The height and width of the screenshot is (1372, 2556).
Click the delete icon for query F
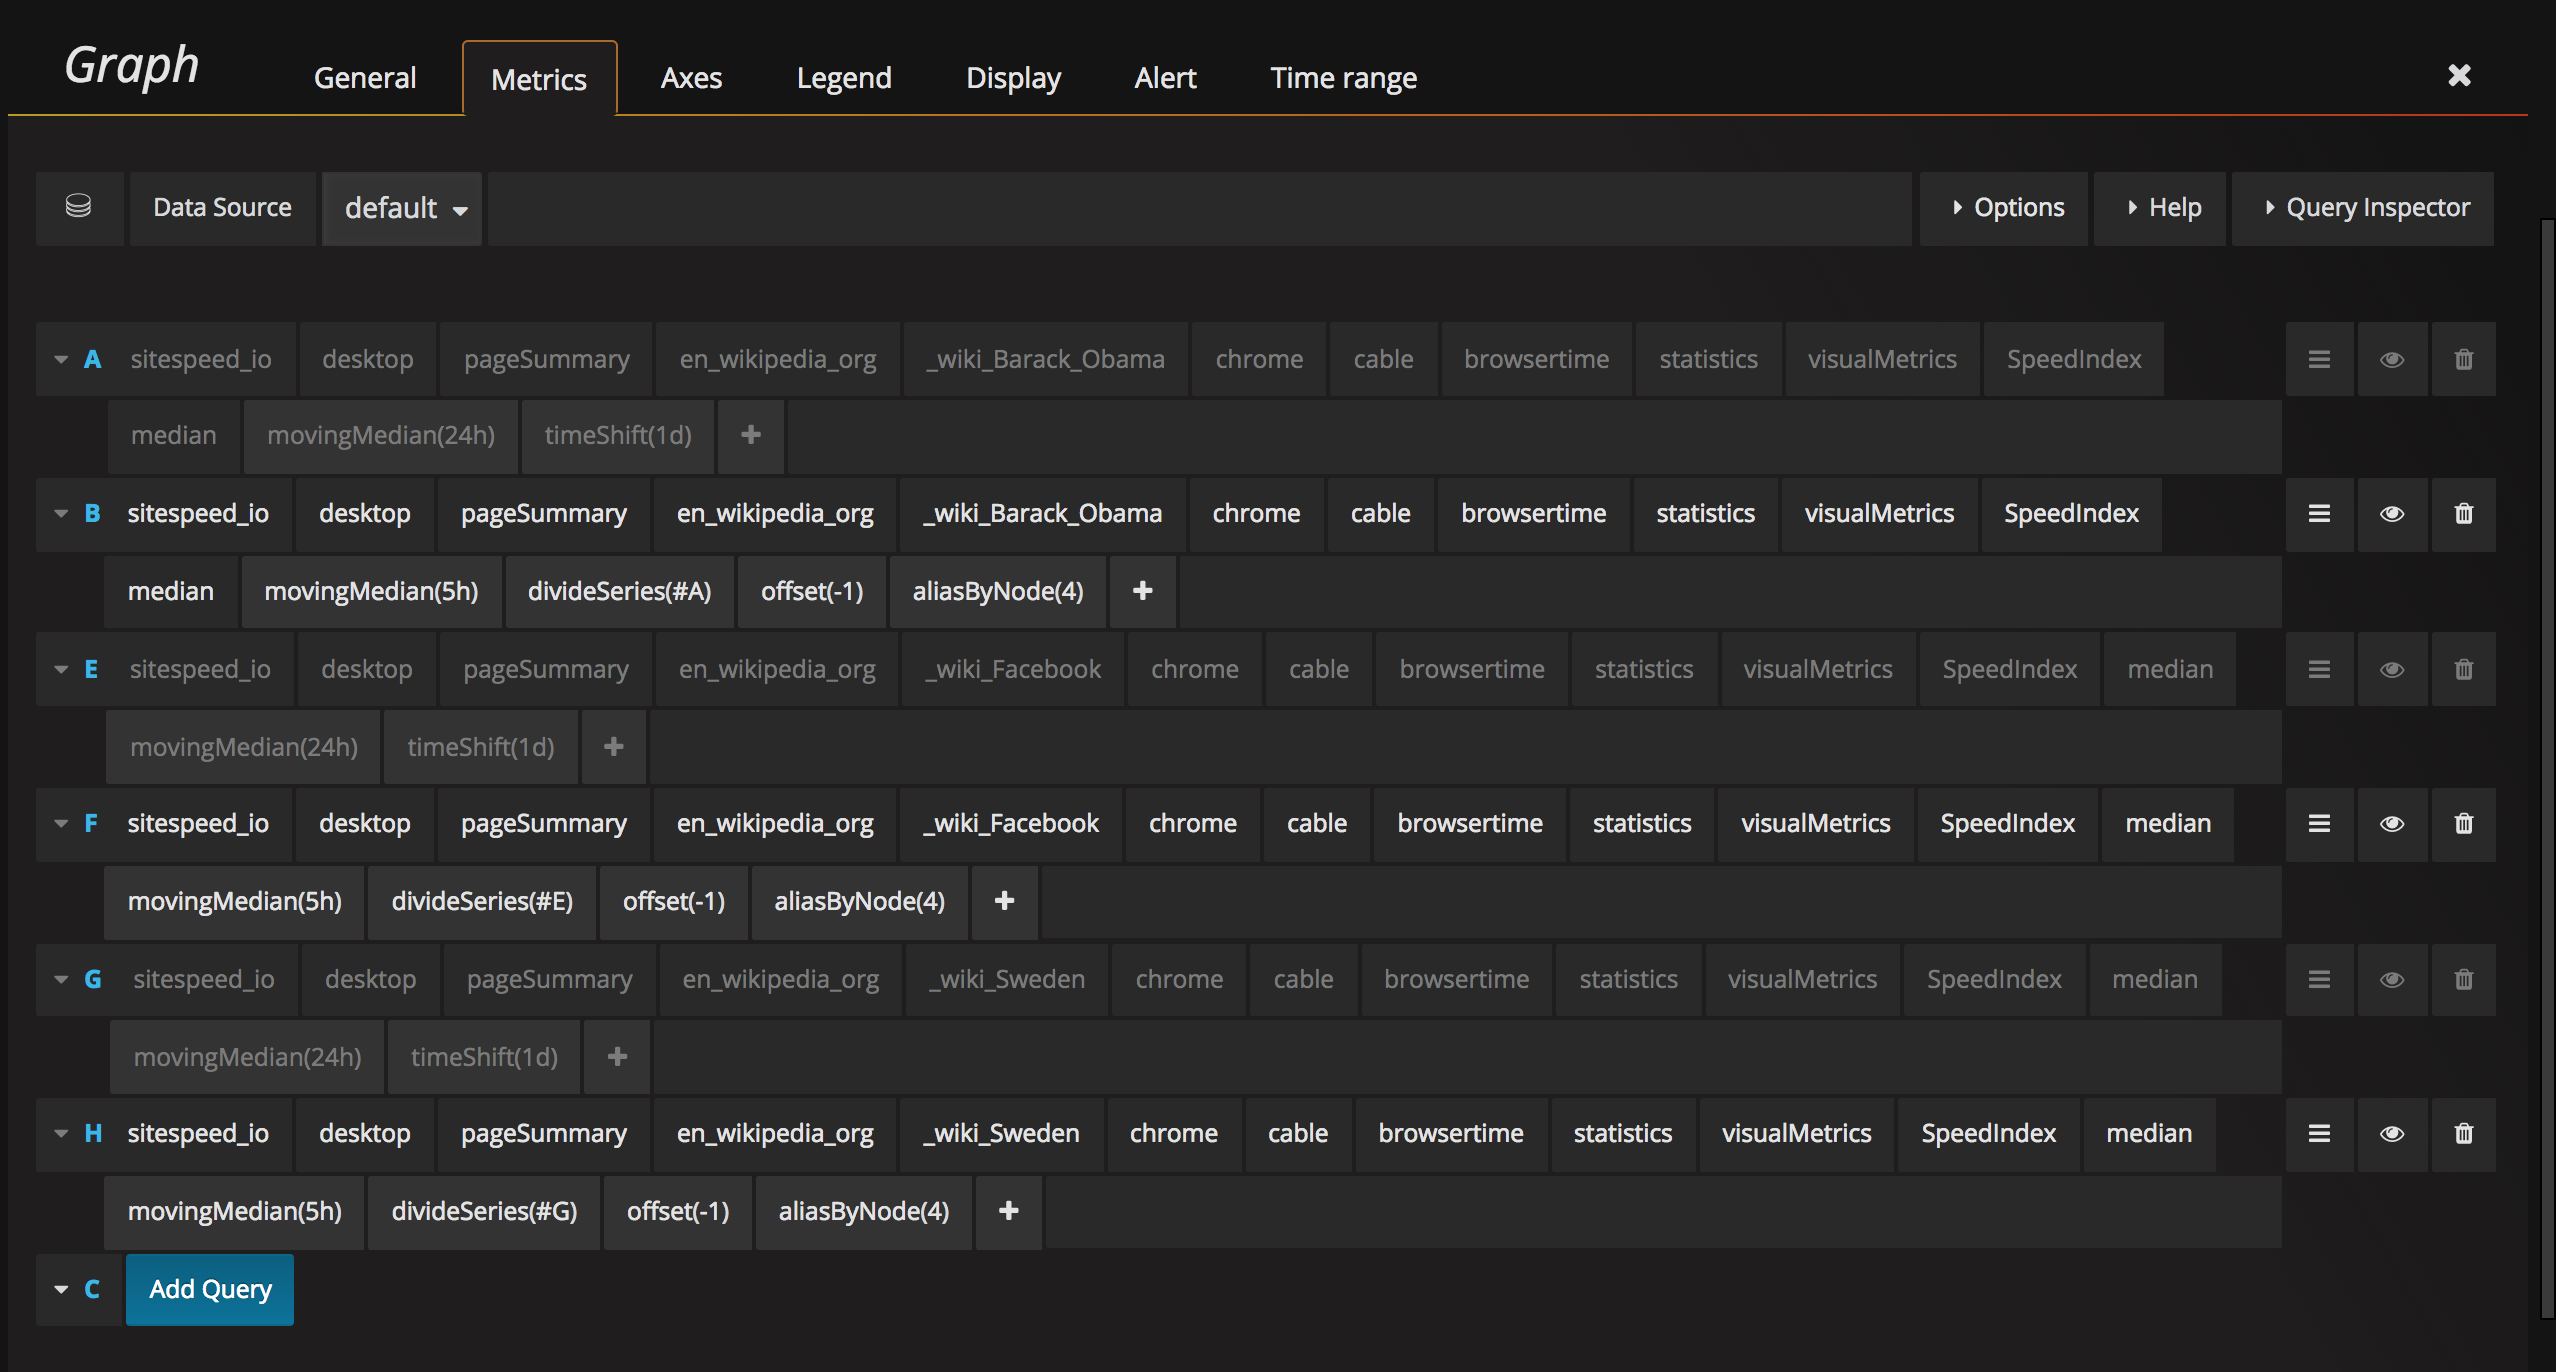(x=2461, y=823)
